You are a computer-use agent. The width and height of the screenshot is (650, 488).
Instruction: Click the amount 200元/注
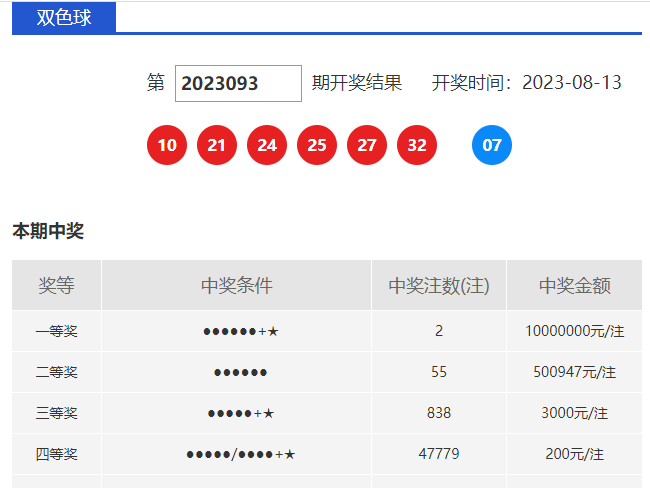click(x=575, y=454)
